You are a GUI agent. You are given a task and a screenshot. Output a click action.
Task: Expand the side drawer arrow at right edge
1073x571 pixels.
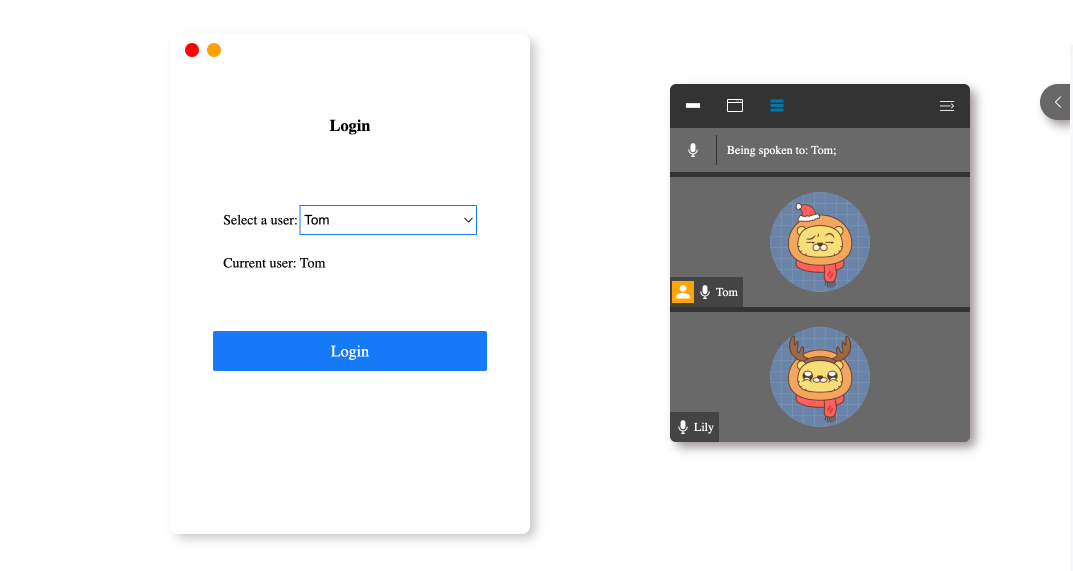(1057, 102)
